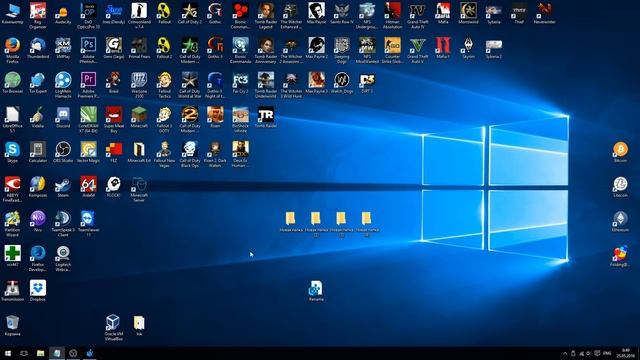Open the Windows Start menu

coord(8,353)
